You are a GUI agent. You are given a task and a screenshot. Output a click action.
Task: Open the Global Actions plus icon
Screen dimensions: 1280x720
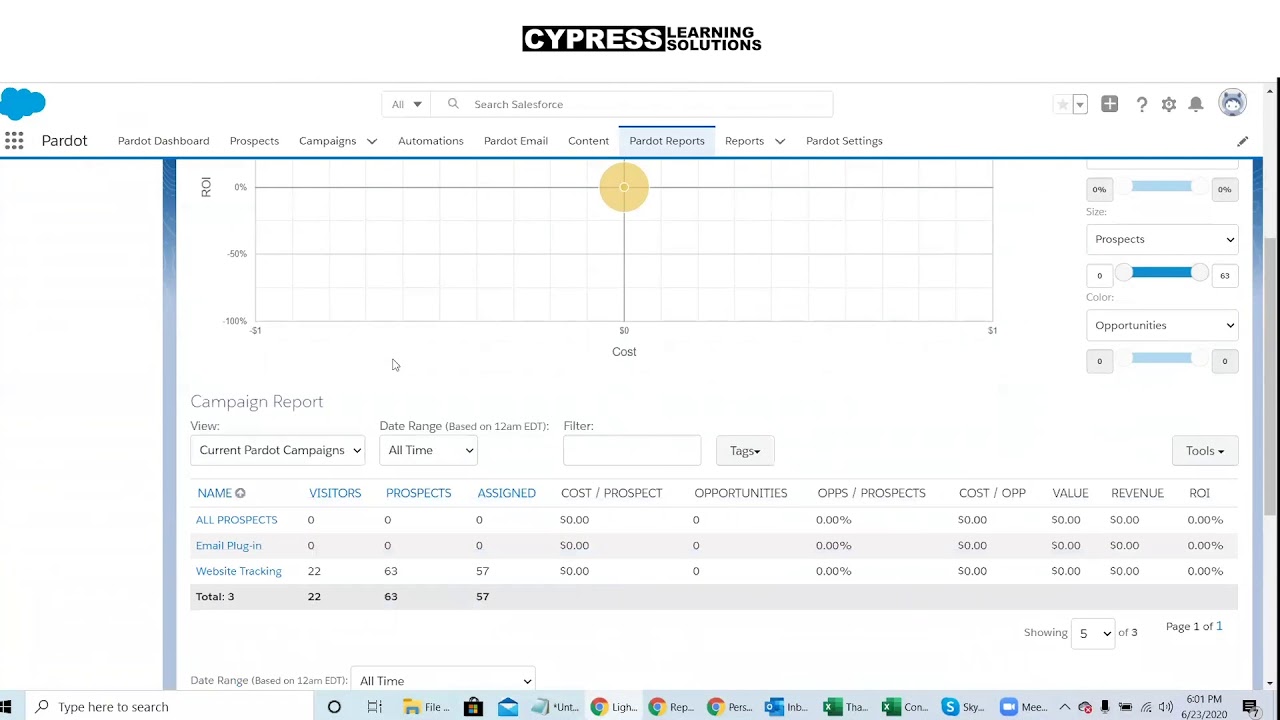pos(1109,104)
